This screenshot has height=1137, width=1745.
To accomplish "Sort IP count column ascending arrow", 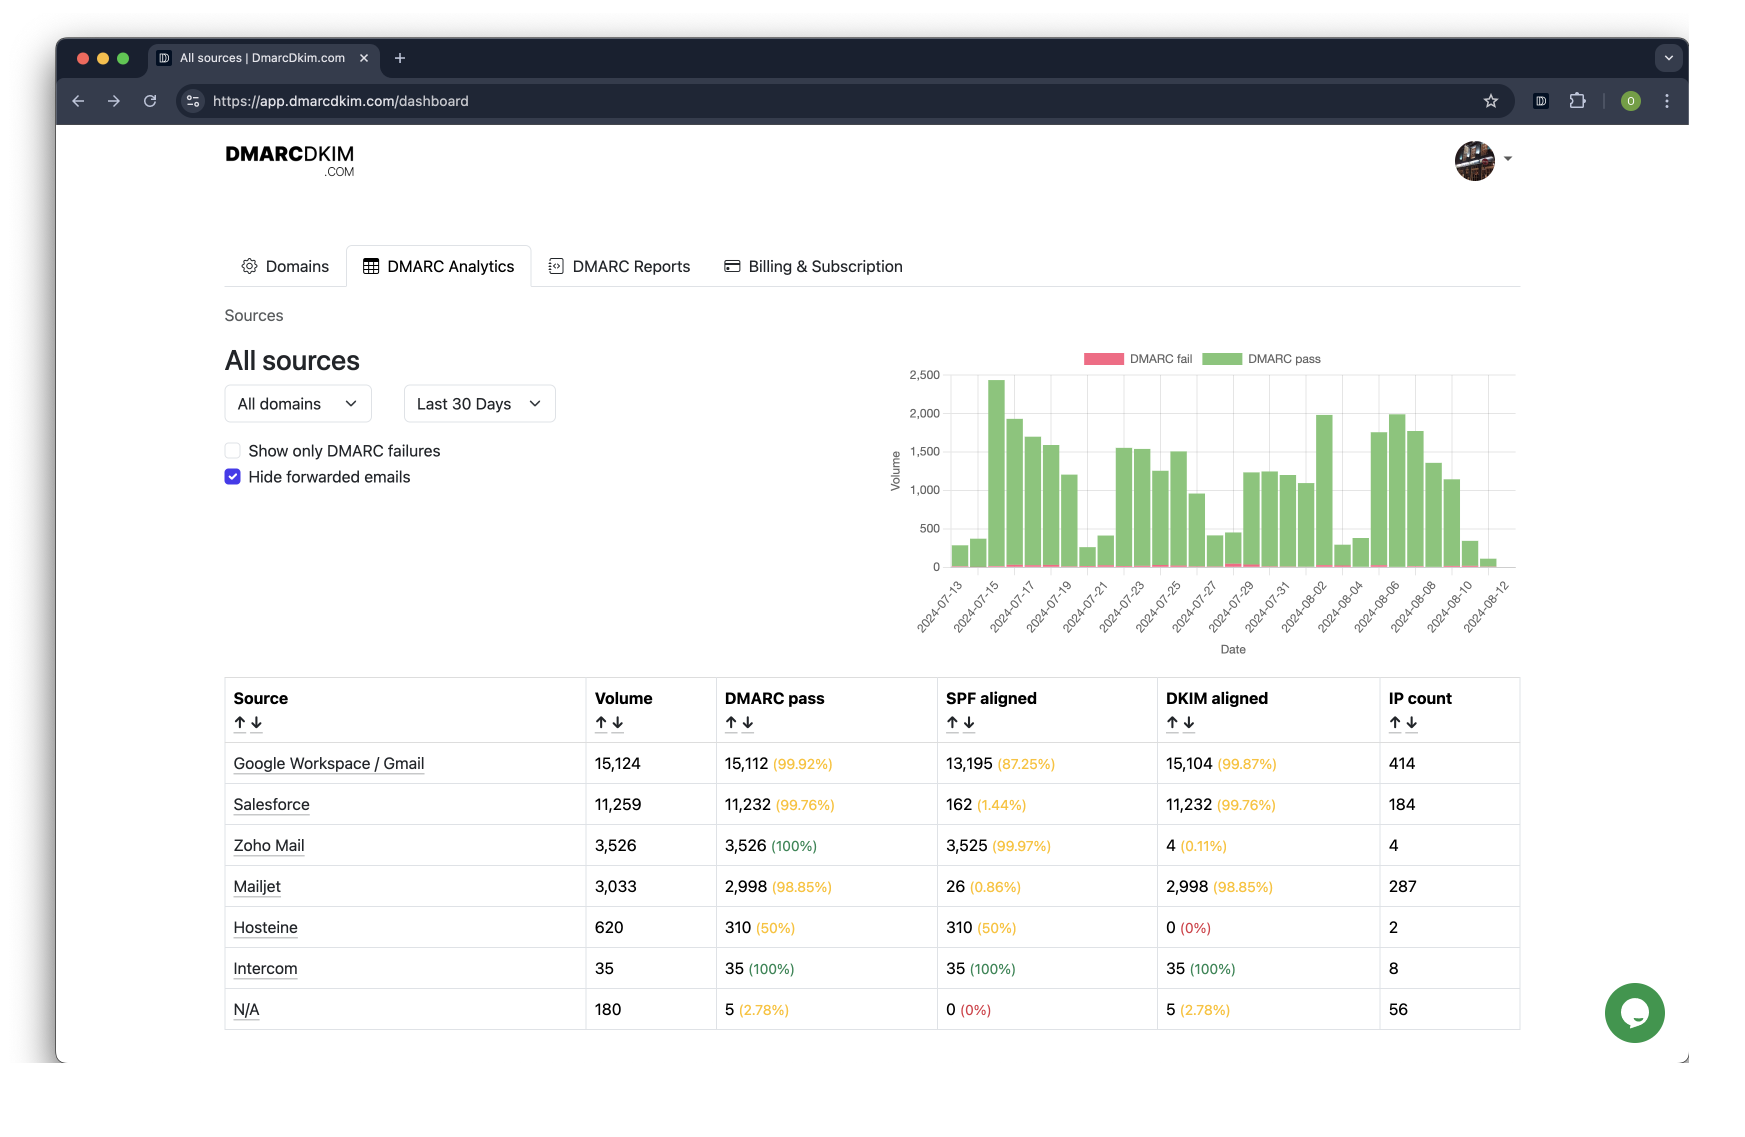I will tap(1395, 723).
